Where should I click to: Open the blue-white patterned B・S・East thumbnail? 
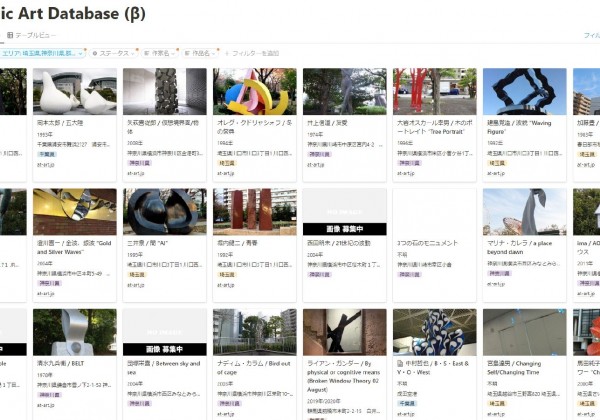point(435,332)
